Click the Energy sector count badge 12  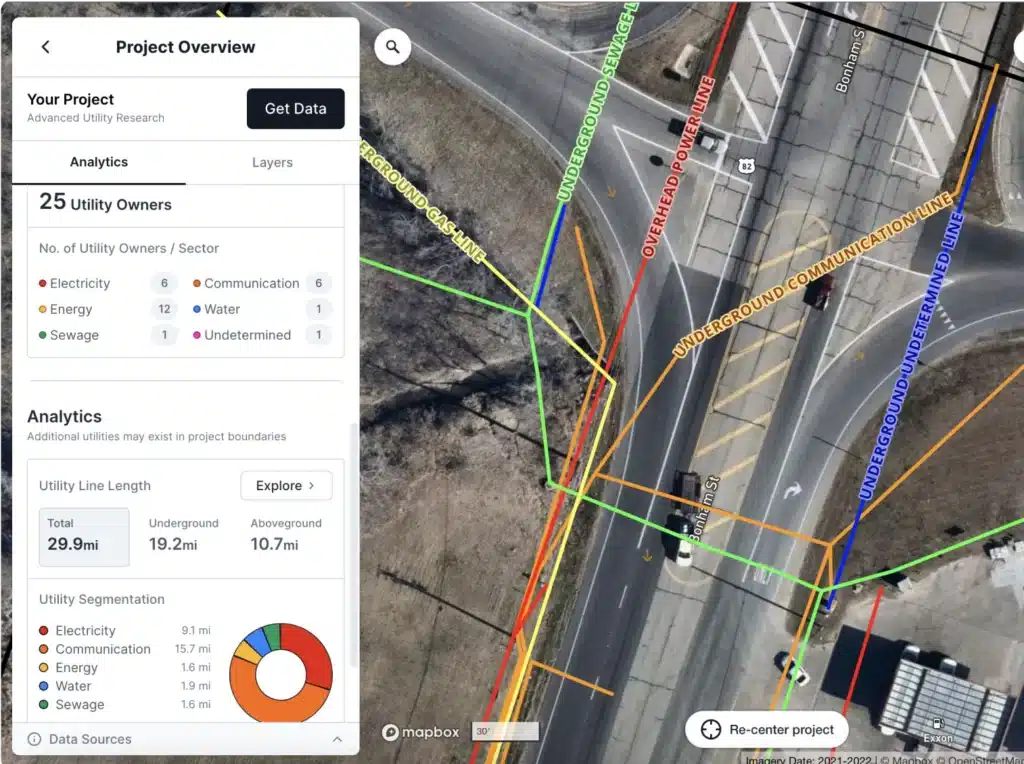(x=164, y=309)
